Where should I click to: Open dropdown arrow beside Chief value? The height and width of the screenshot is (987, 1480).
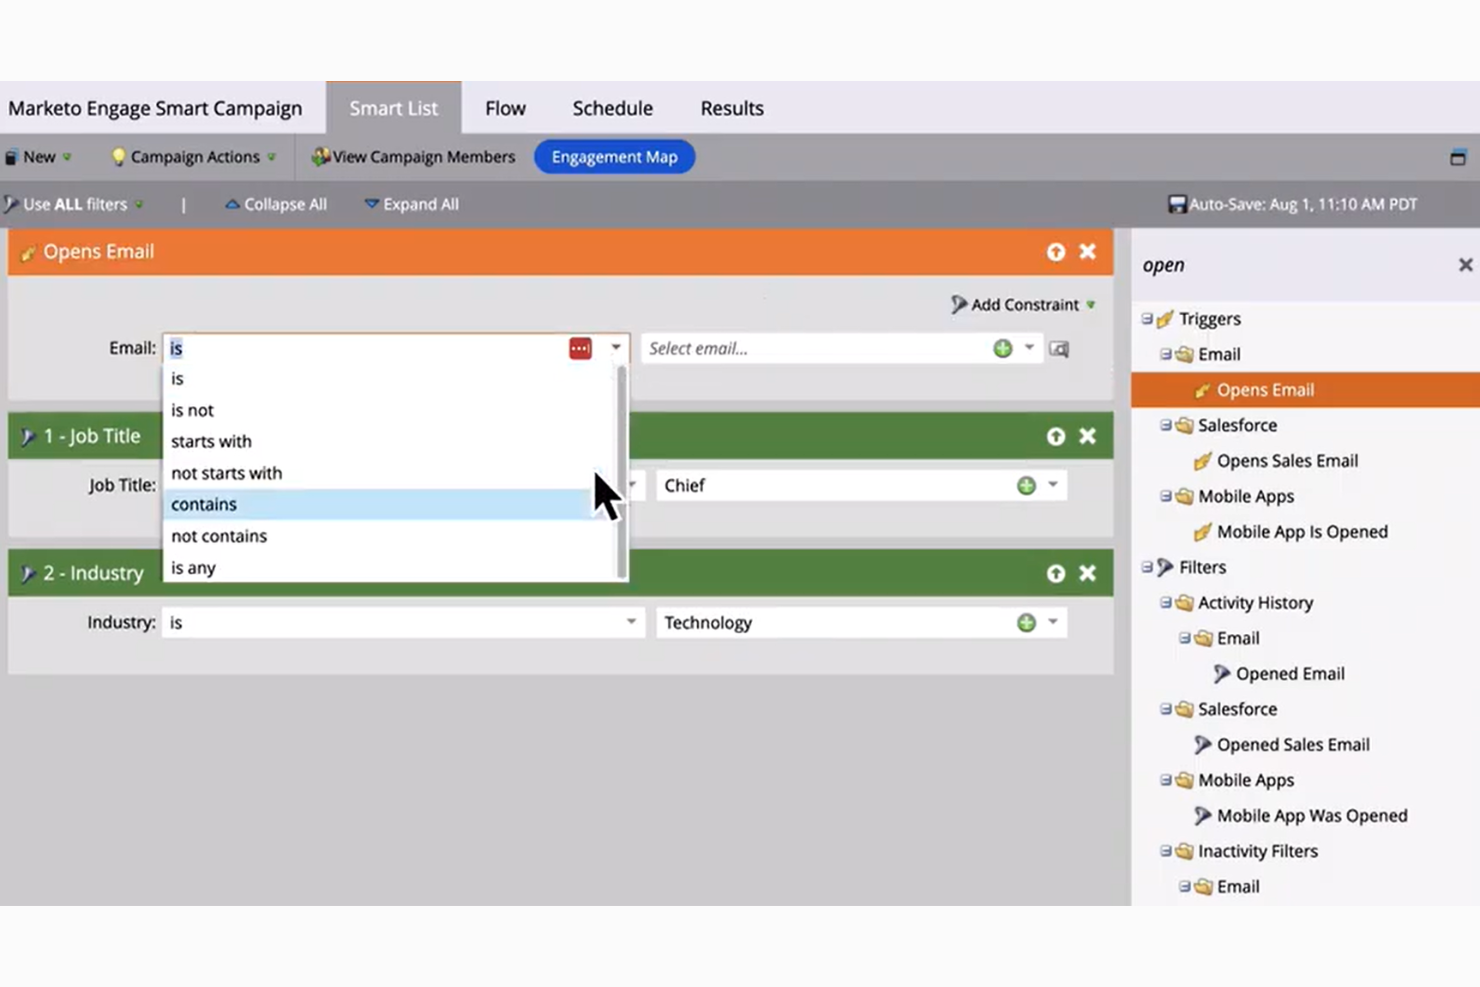click(x=1053, y=485)
